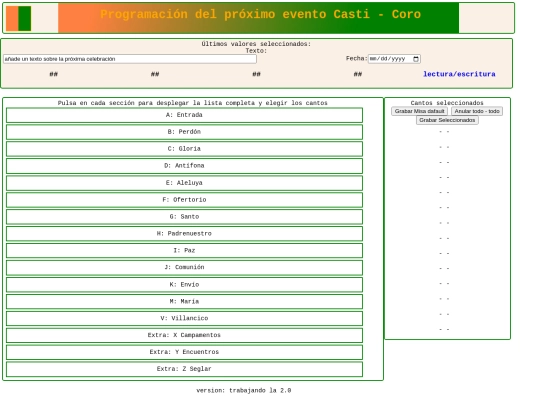Expand the A: Entrada section

(184, 115)
